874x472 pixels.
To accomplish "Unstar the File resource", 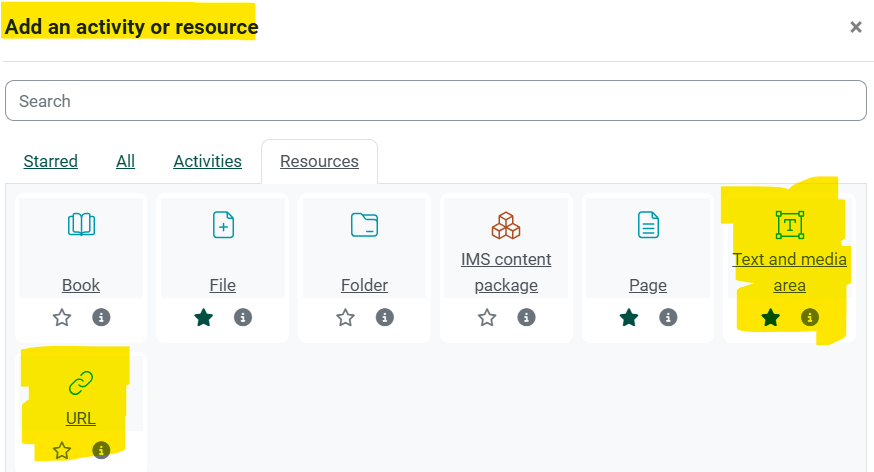I will tap(203, 318).
